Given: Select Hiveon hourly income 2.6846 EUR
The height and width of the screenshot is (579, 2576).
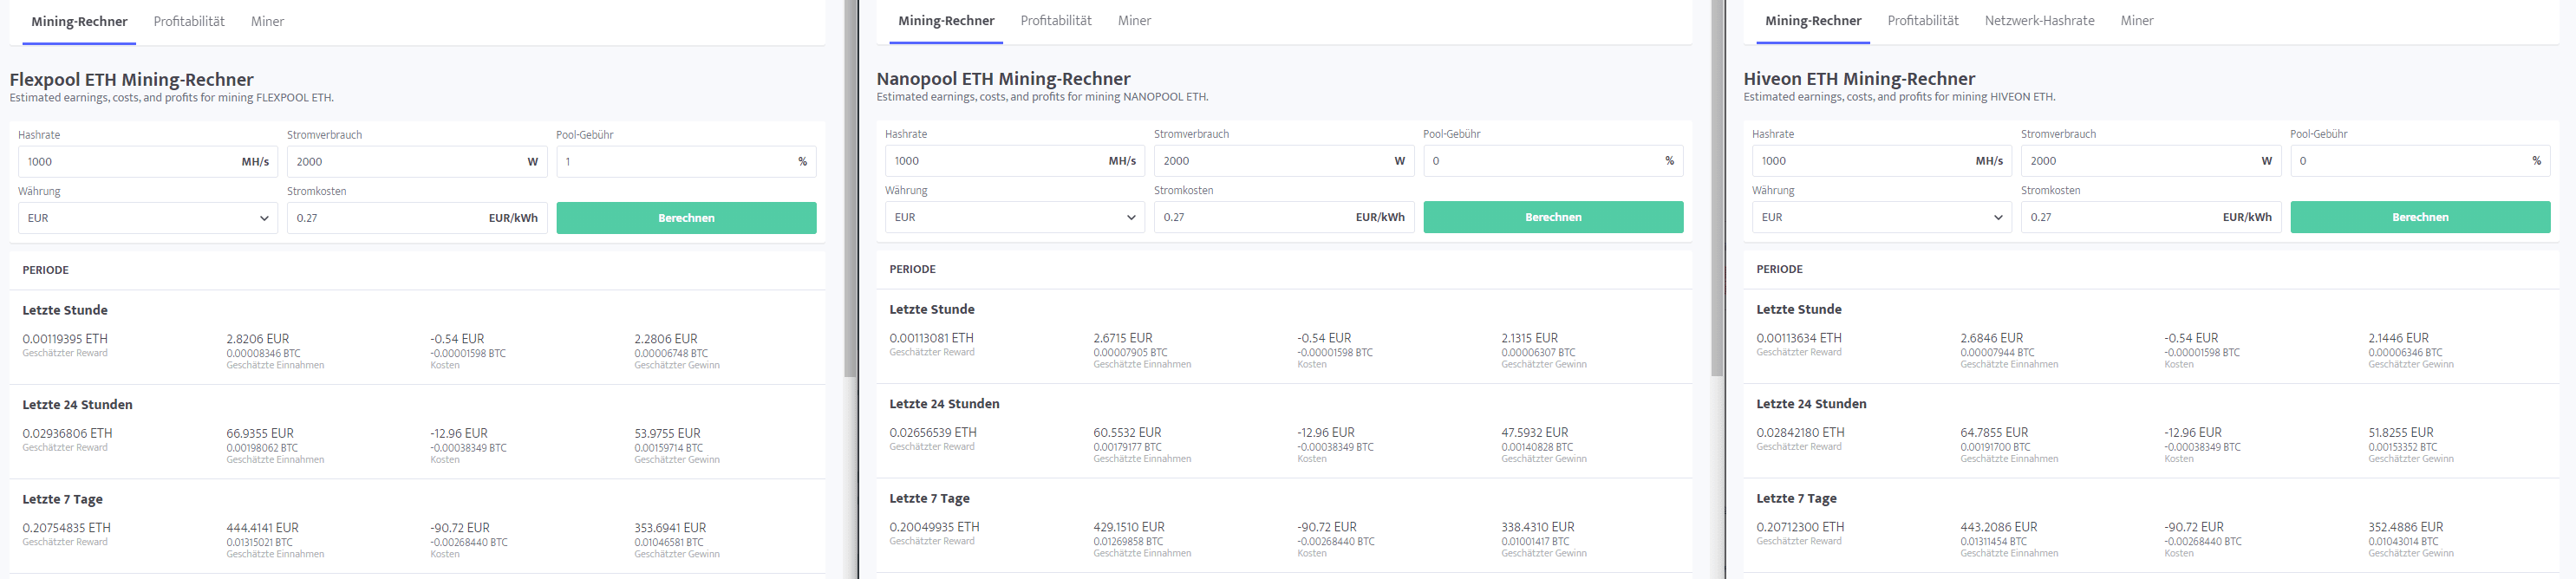Looking at the screenshot, I should pyautogui.click(x=1992, y=338).
